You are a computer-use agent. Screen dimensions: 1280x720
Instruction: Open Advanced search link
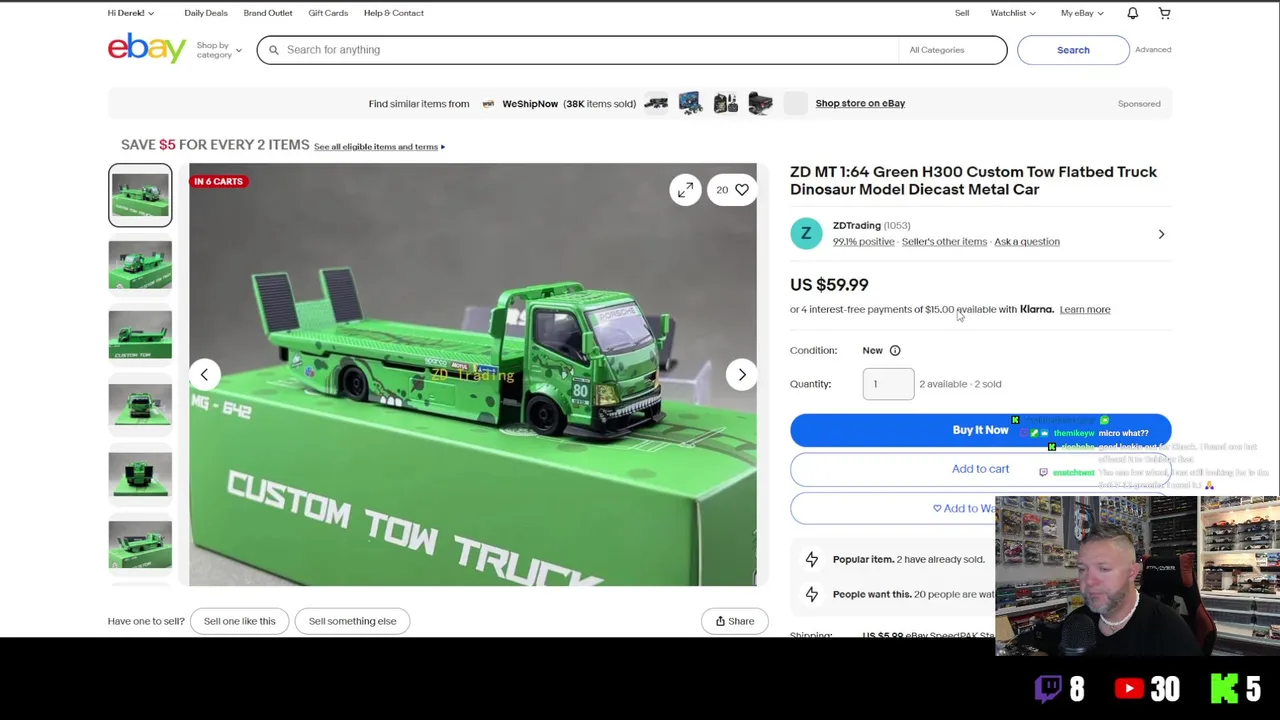click(1153, 50)
